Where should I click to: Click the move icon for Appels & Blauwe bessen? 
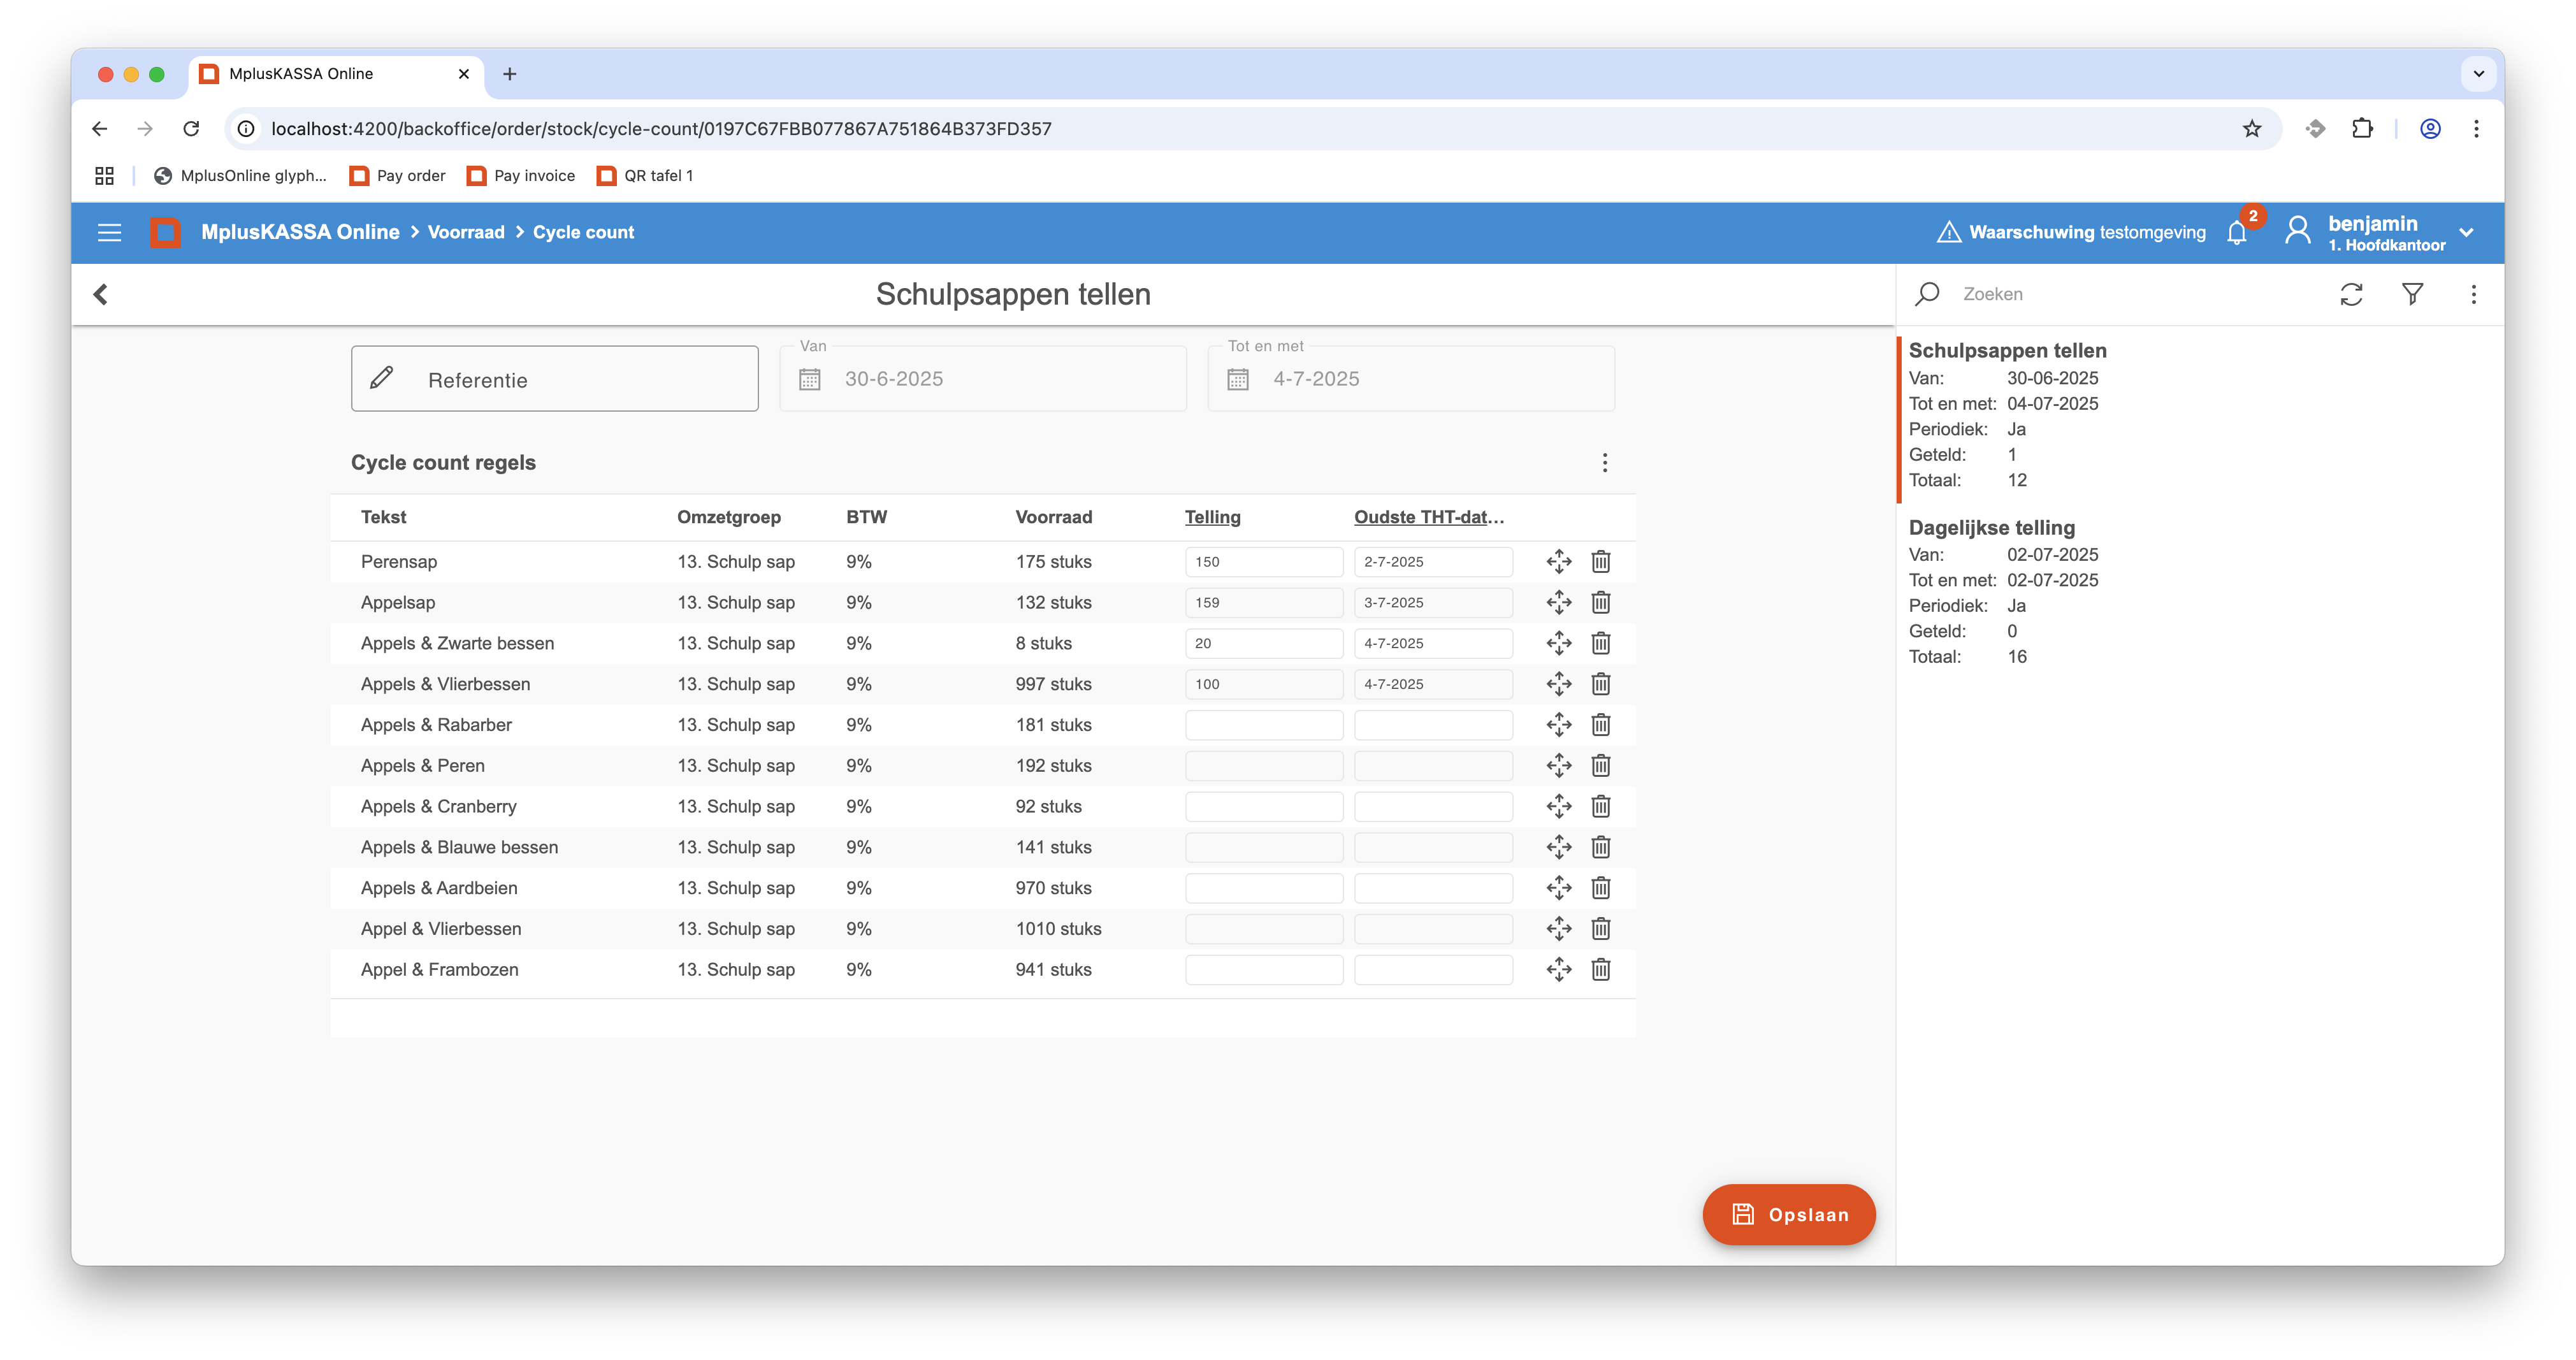tap(1558, 847)
